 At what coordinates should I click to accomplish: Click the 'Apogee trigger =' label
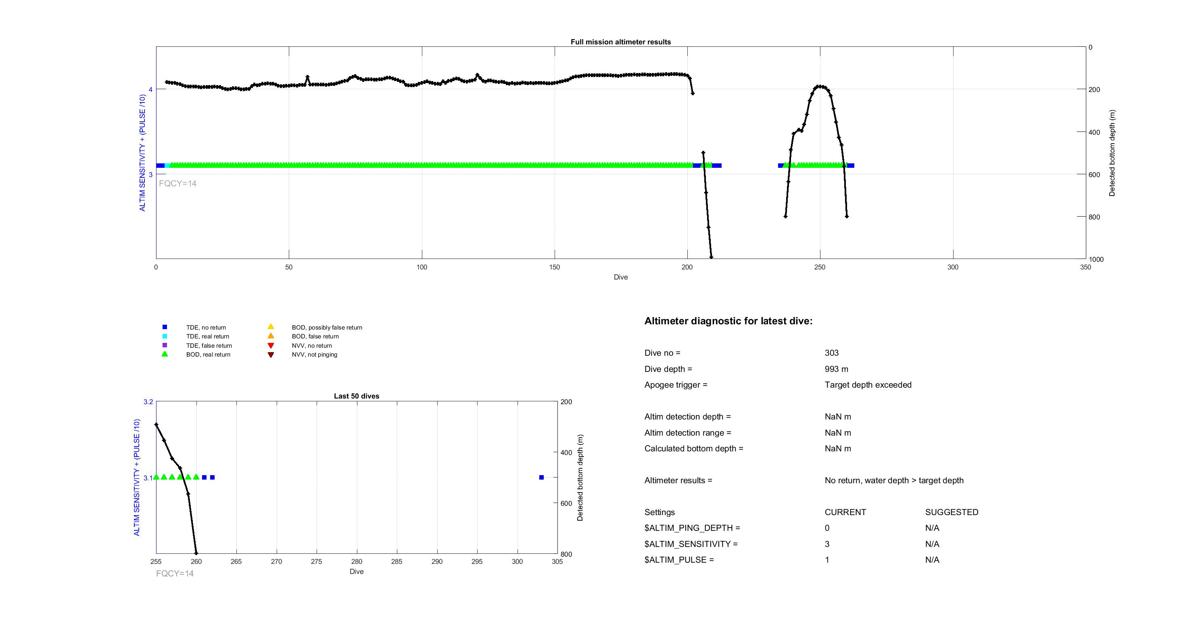[676, 385]
